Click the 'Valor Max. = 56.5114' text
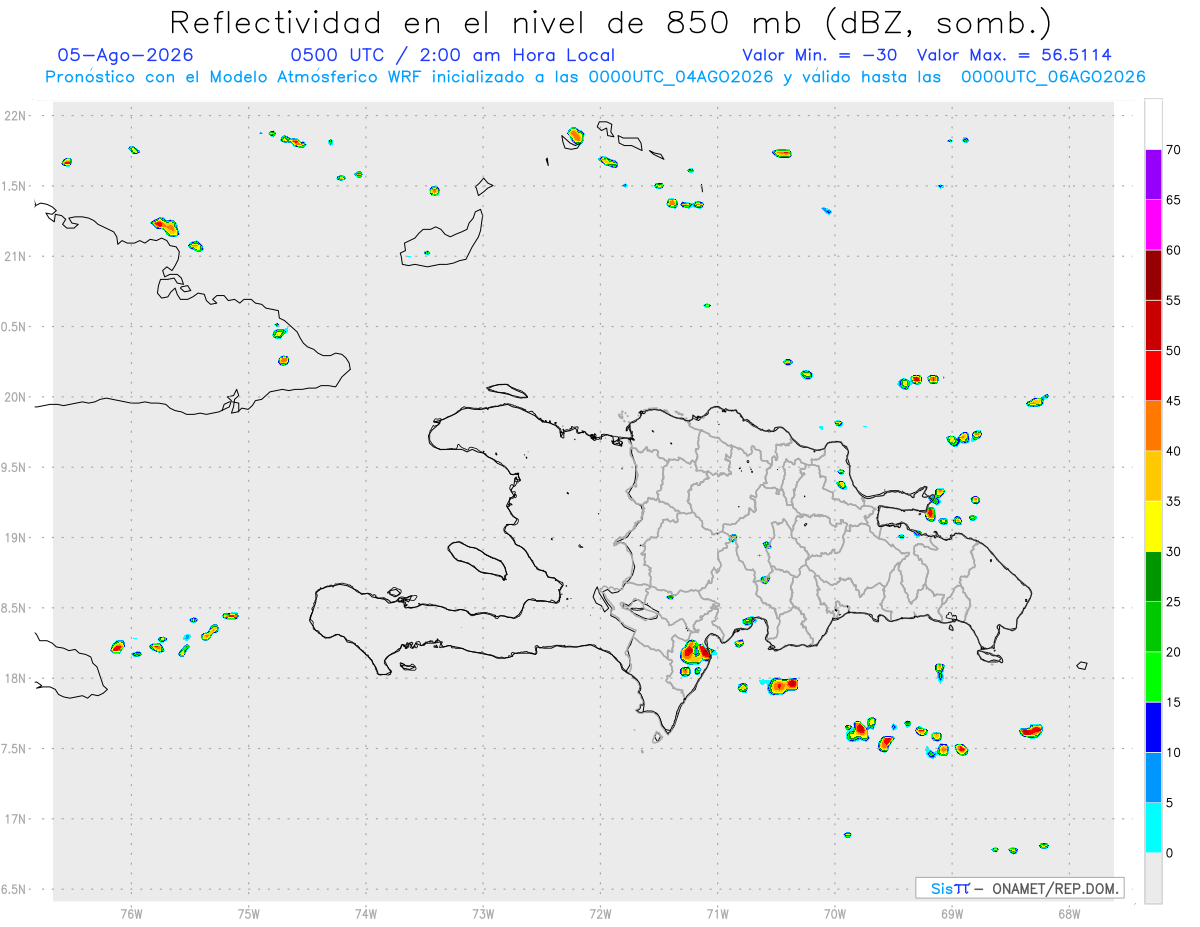Image resolution: width=1200 pixels, height=927 pixels. [x=1014, y=55]
